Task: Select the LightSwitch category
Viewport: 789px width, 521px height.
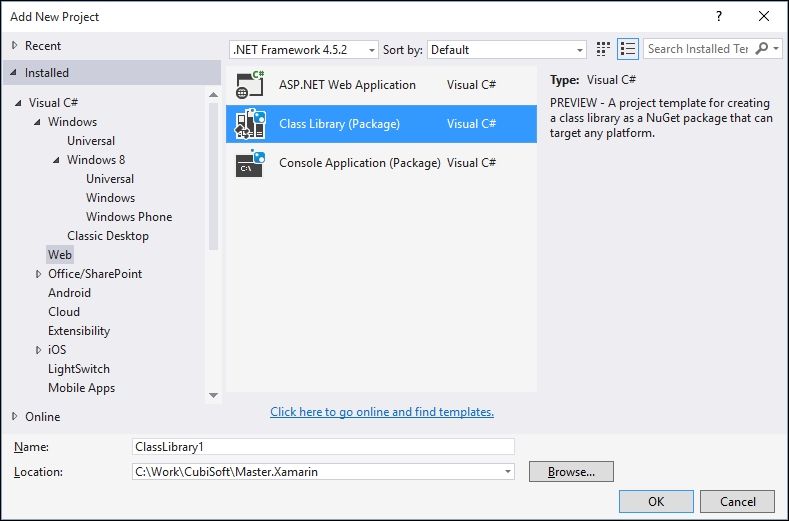Action: (78, 369)
